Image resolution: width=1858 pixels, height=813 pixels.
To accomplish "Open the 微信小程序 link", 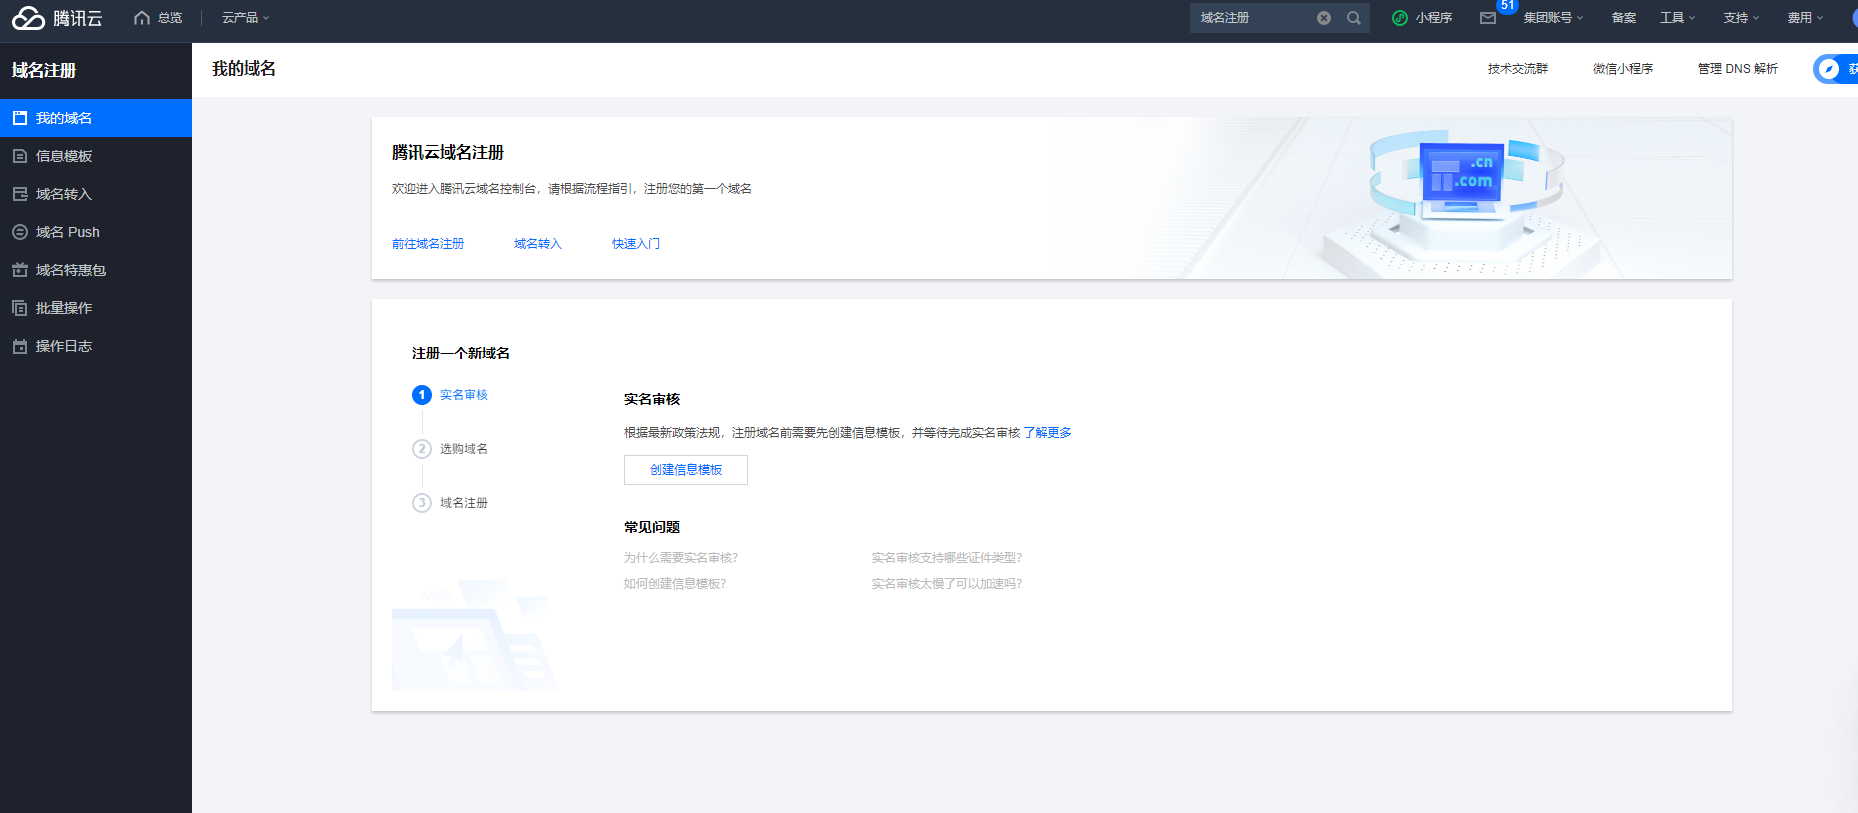I will click(x=1623, y=69).
